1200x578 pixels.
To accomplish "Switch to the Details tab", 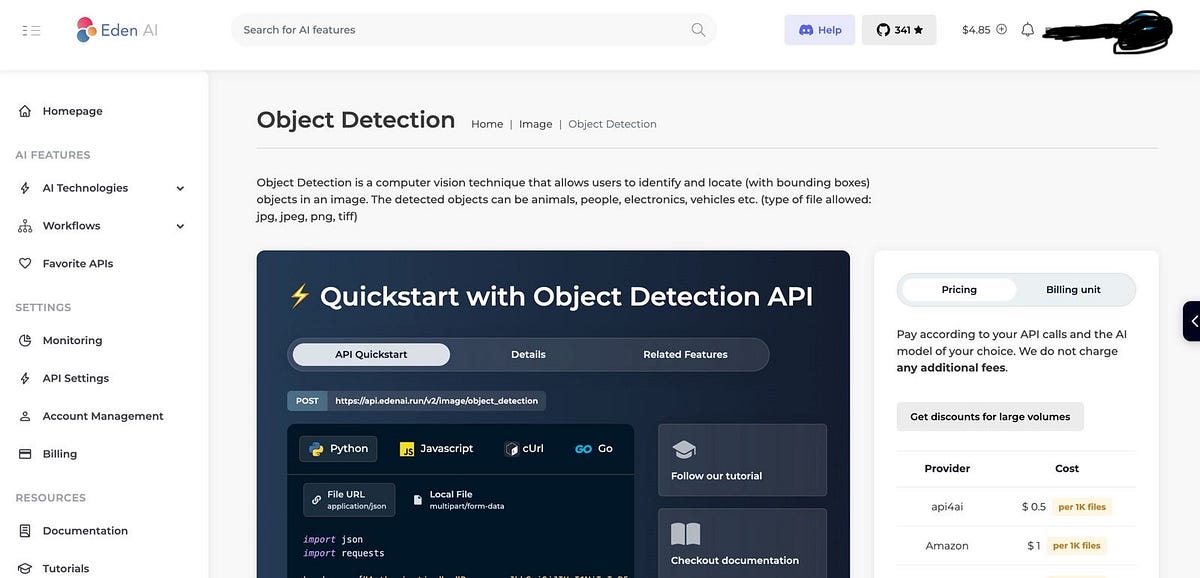I will (x=528, y=354).
